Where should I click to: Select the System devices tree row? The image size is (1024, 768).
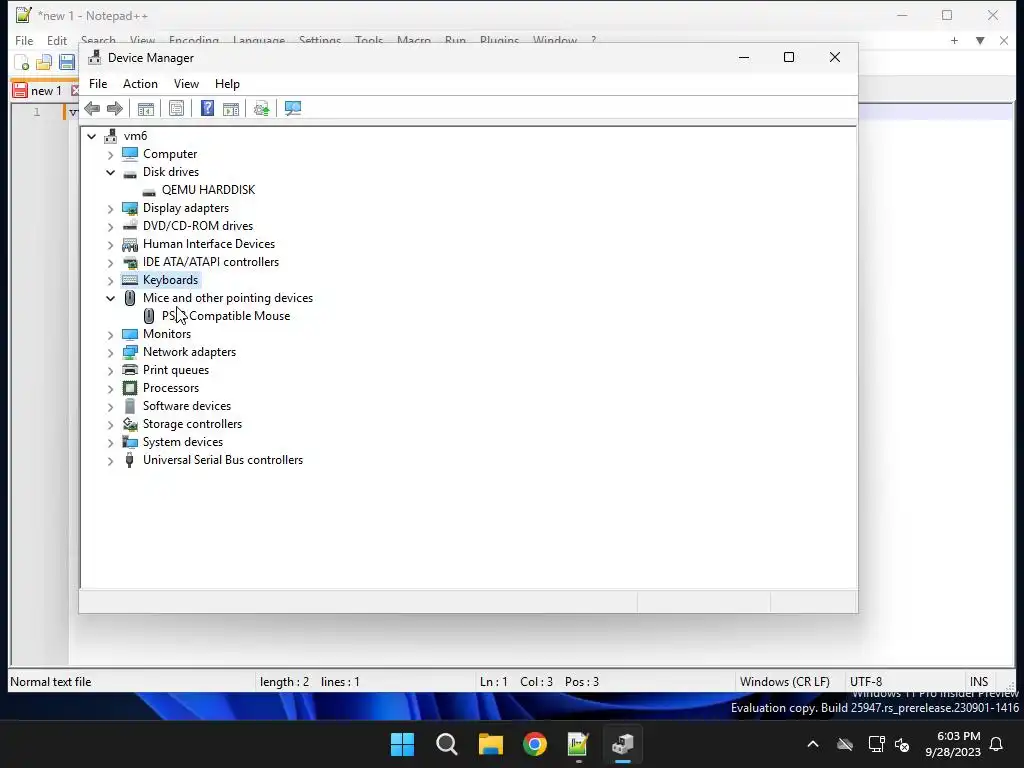(183, 442)
